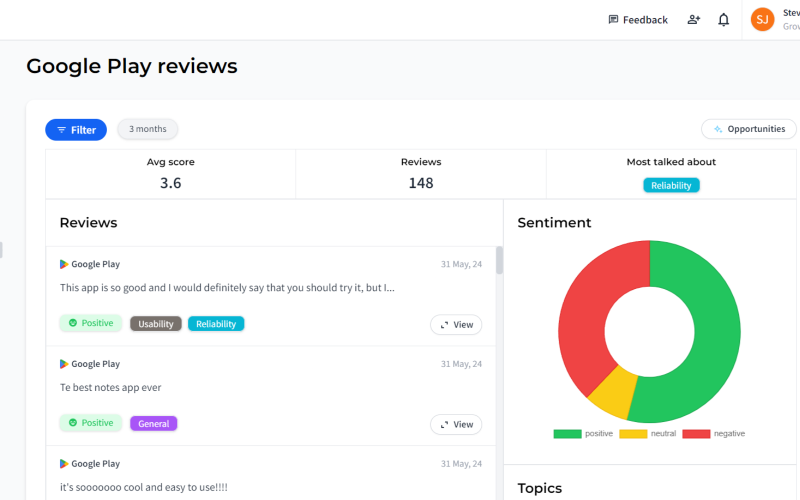Click Google Play logo on 'it's sooooooo cool' review
This screenshot has height=500, width=800.
coord(64,464)
